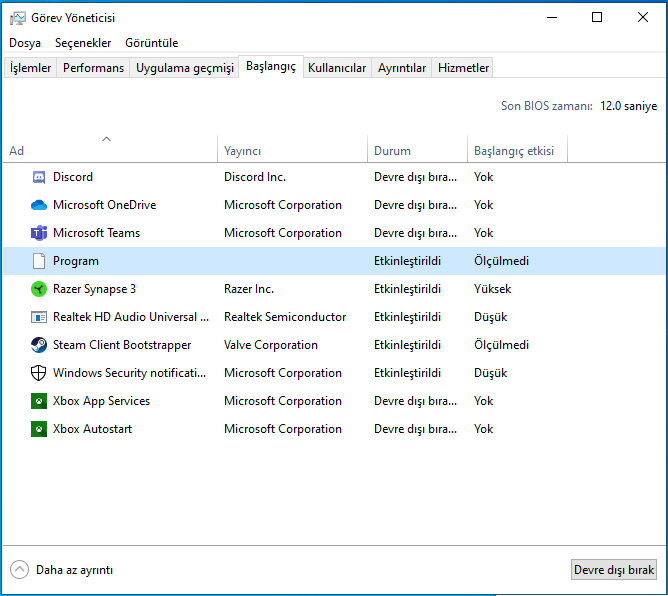Open the Seçenekler menu
The image size is (668, 596).
click(83, 43)
